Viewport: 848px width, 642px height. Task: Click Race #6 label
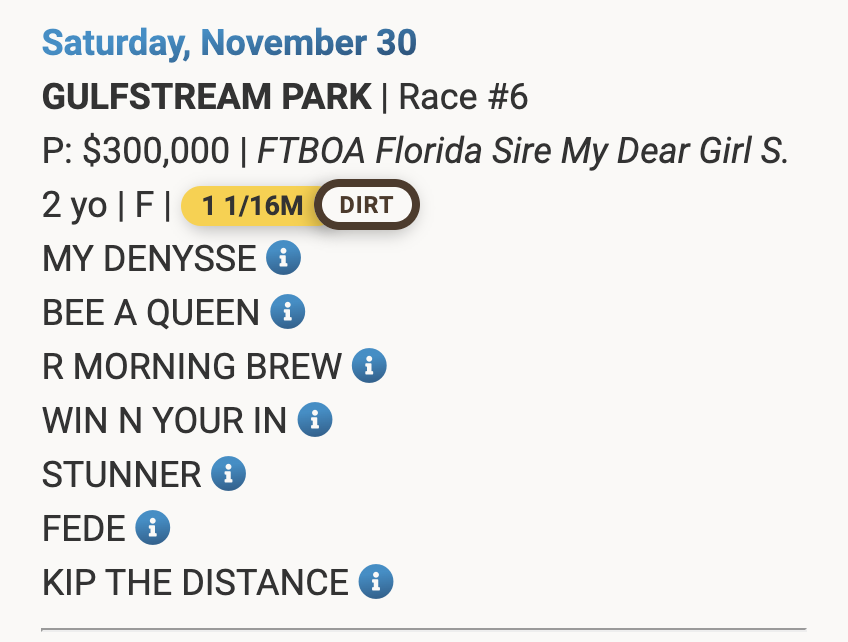463,97
